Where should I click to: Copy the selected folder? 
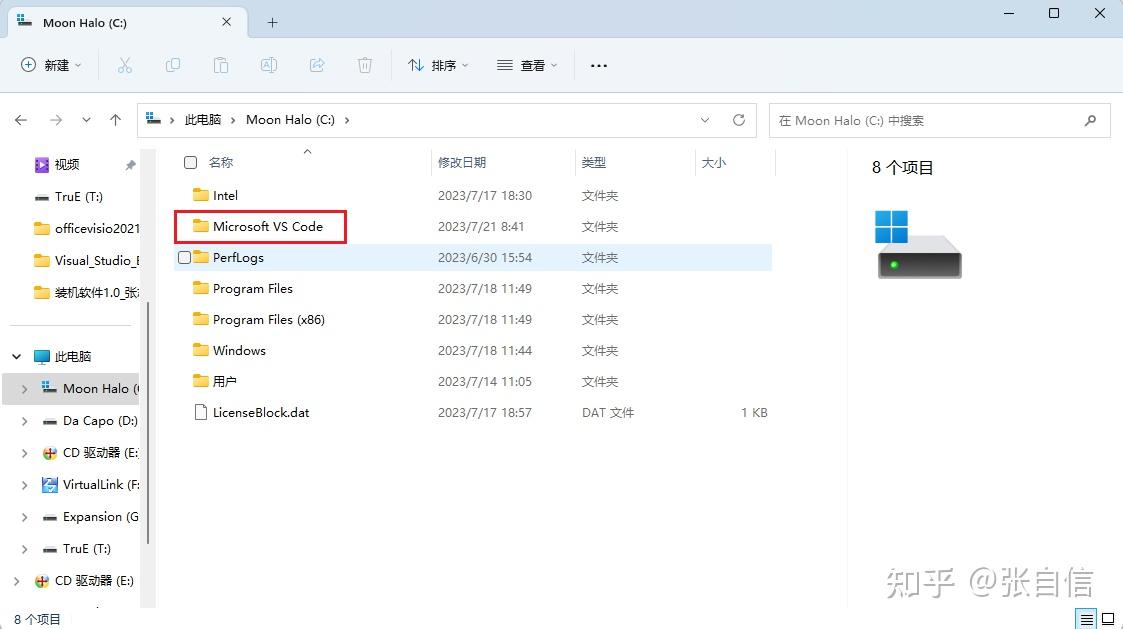tap(172, 65)
